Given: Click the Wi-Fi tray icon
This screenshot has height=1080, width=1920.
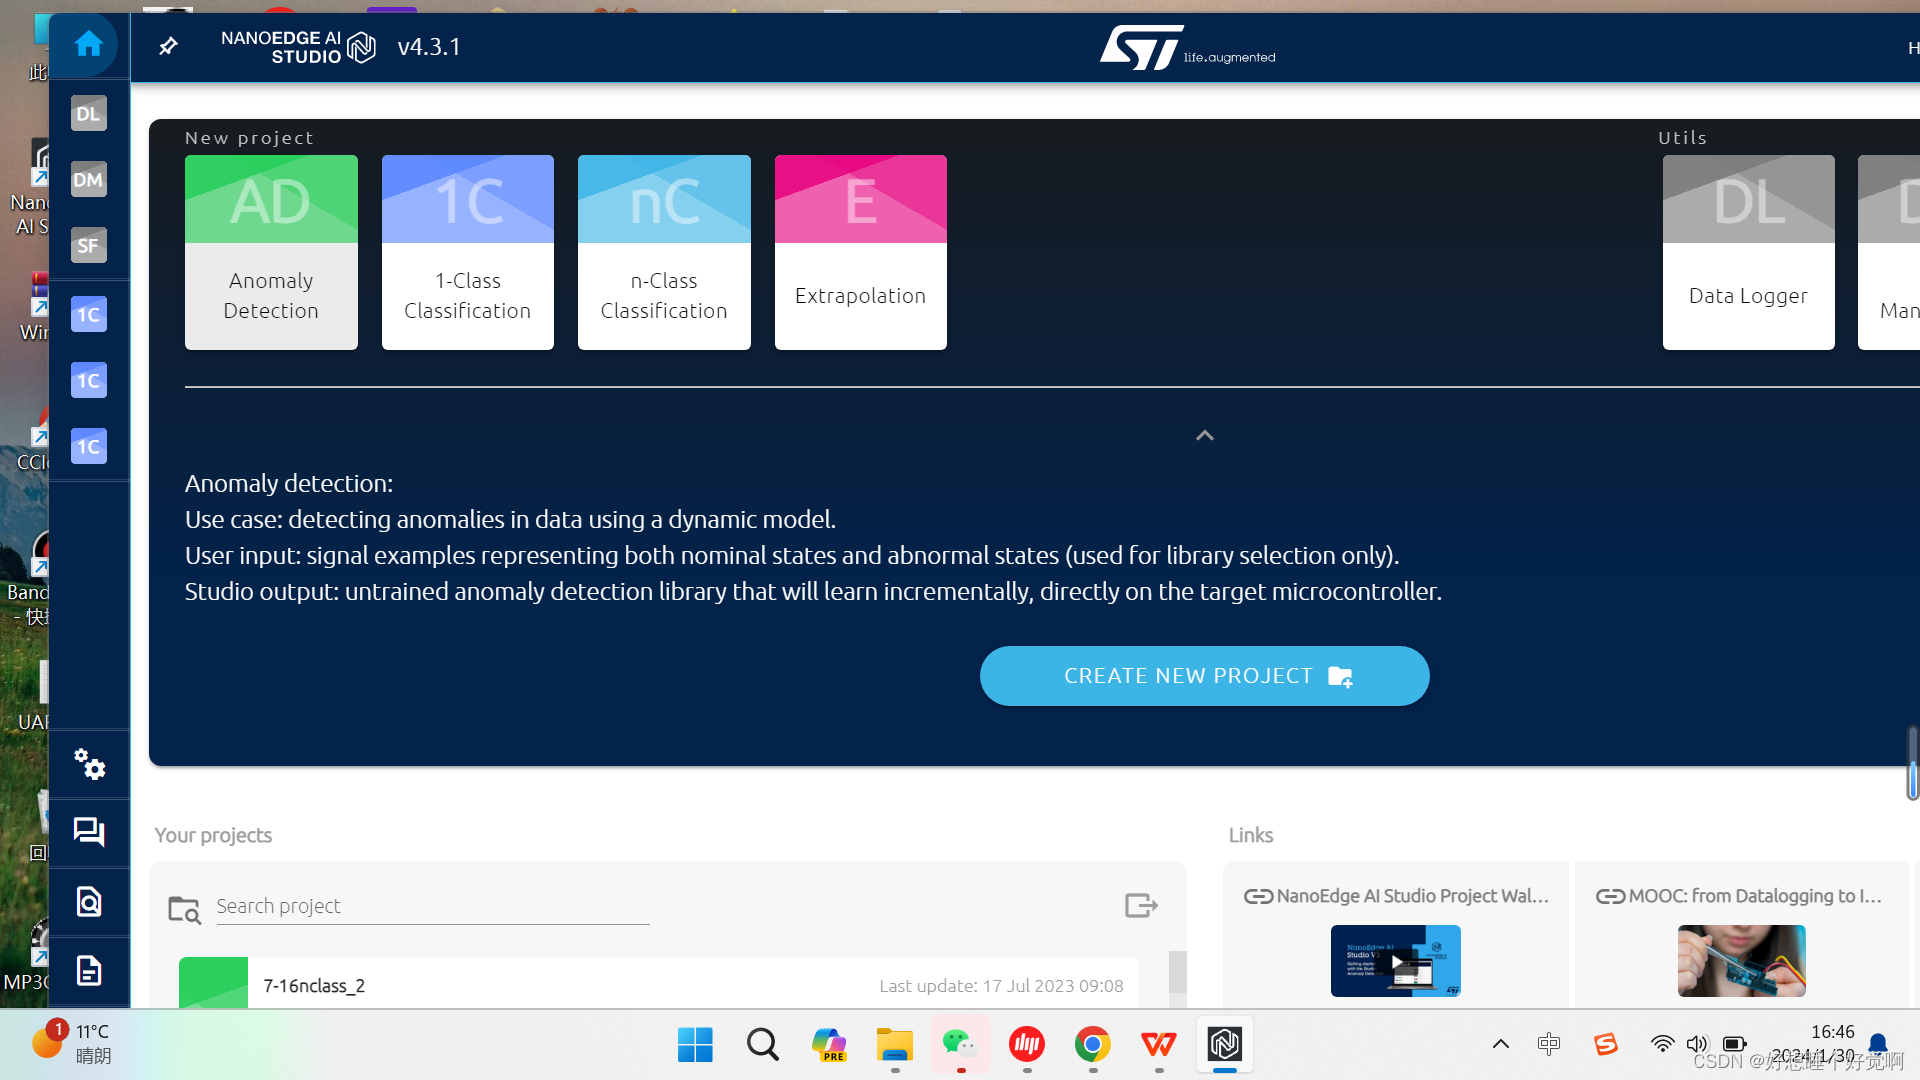Looking at the screenshot, I should tap(1662, 1044).
